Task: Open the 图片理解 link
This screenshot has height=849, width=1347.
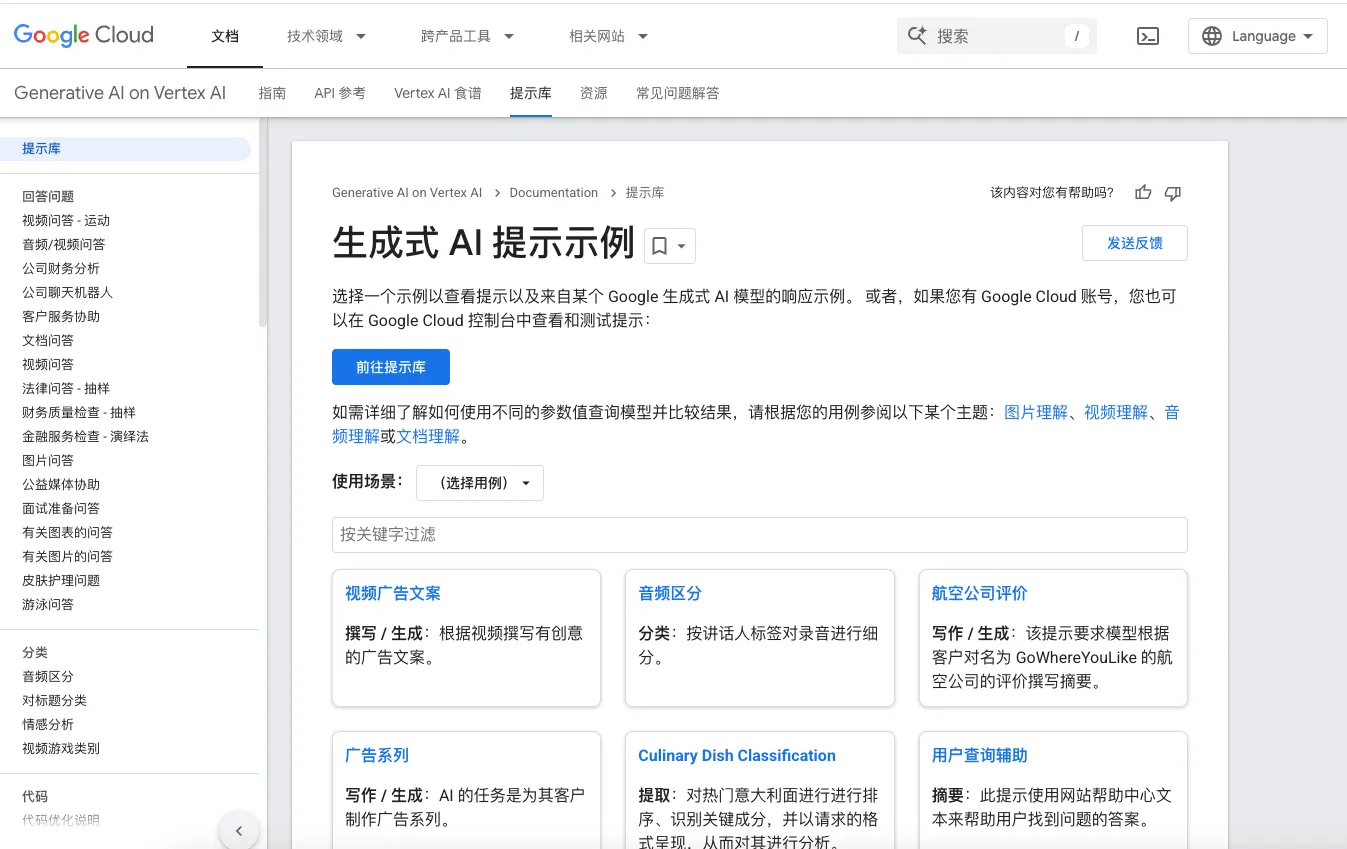Action: [1036, 412]
